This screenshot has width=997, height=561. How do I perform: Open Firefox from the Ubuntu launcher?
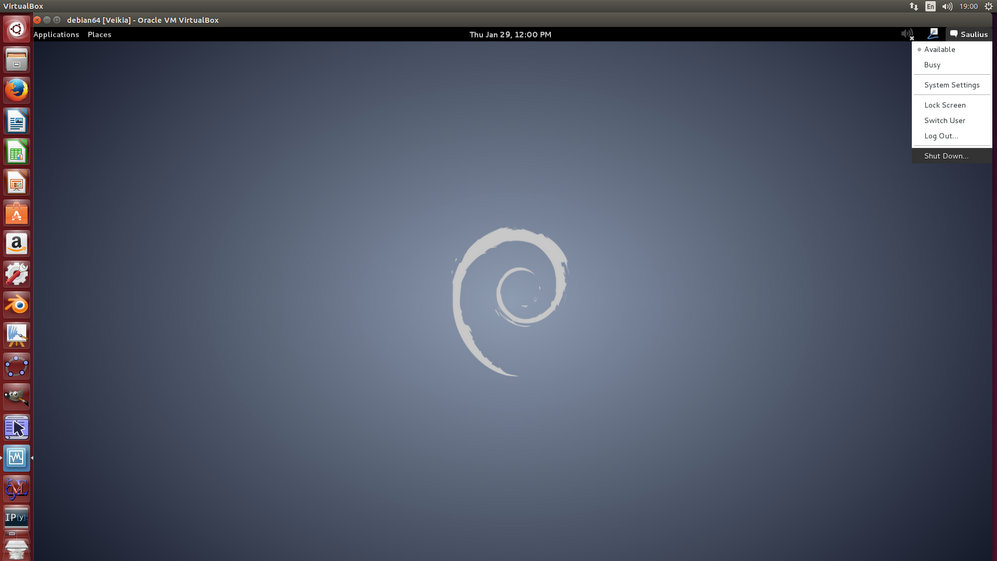16,90
